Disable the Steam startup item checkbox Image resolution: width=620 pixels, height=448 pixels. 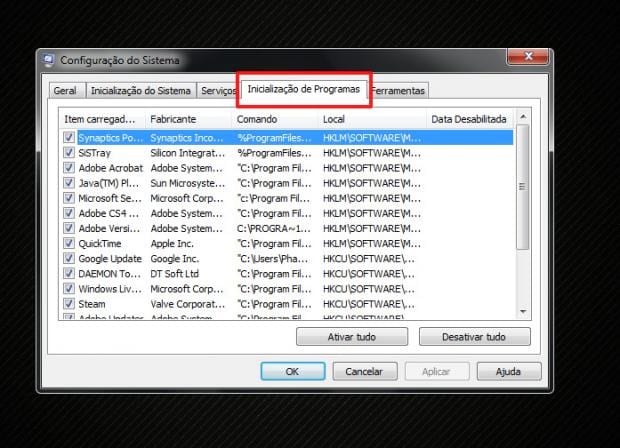click(69, 303)
